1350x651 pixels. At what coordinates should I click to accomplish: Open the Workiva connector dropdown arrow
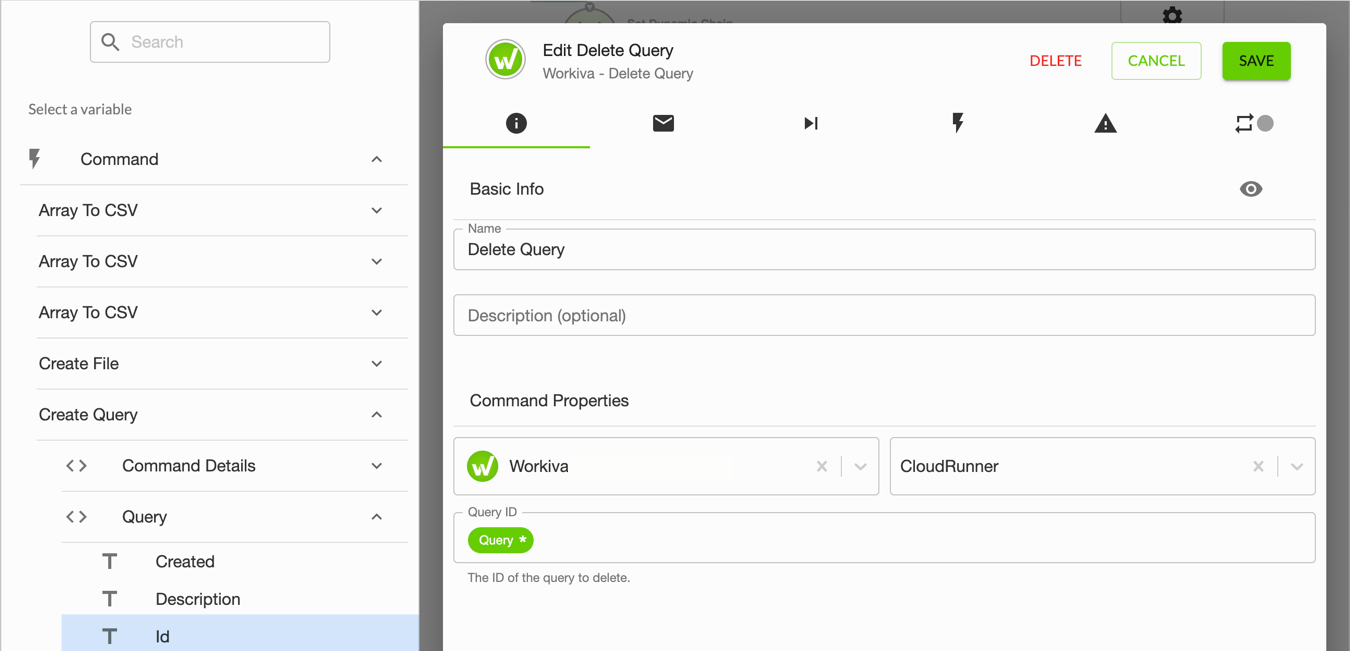[860, 466]
